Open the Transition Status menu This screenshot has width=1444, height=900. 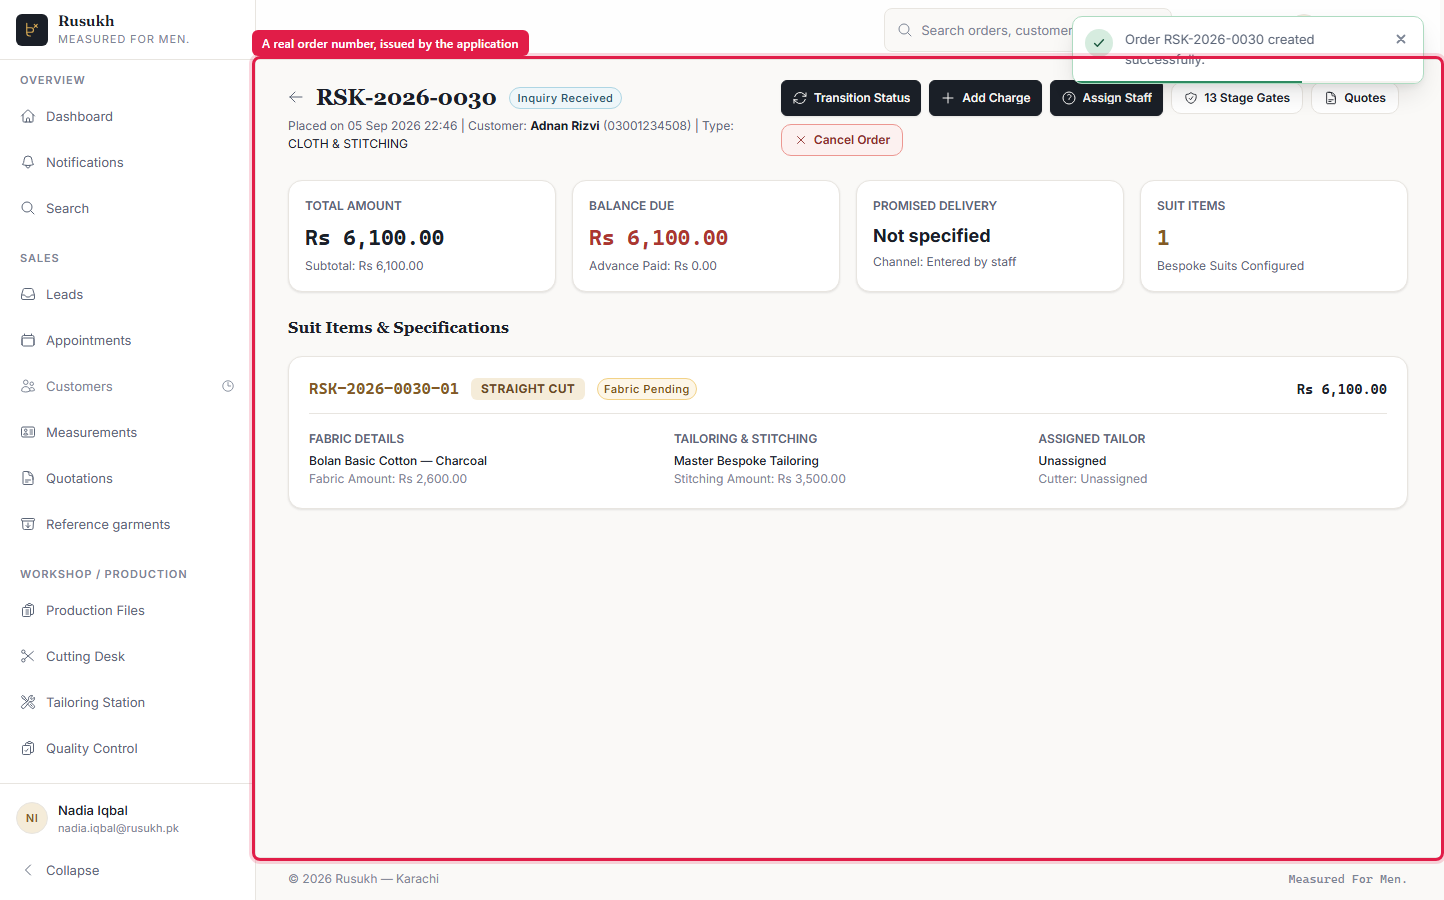click(851, 98)
